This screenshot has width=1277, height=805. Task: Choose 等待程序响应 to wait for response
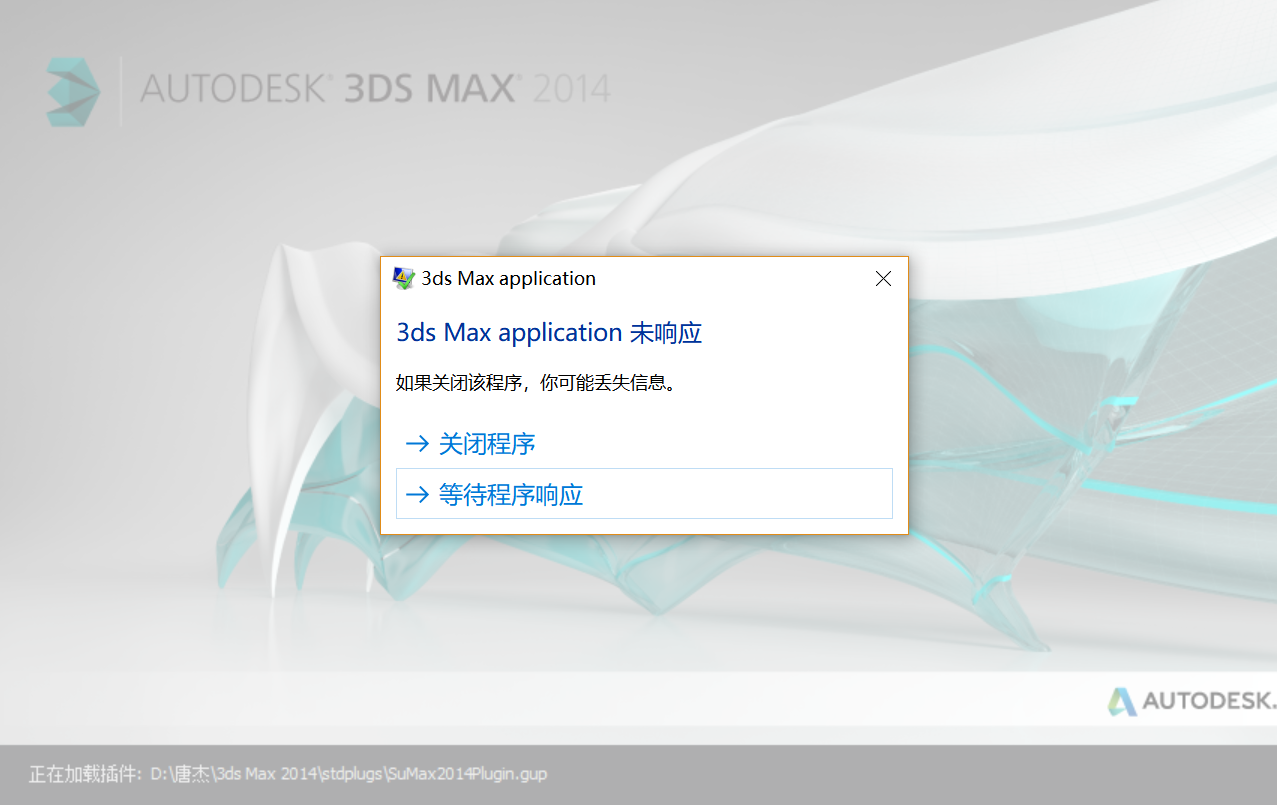(644, 494)
